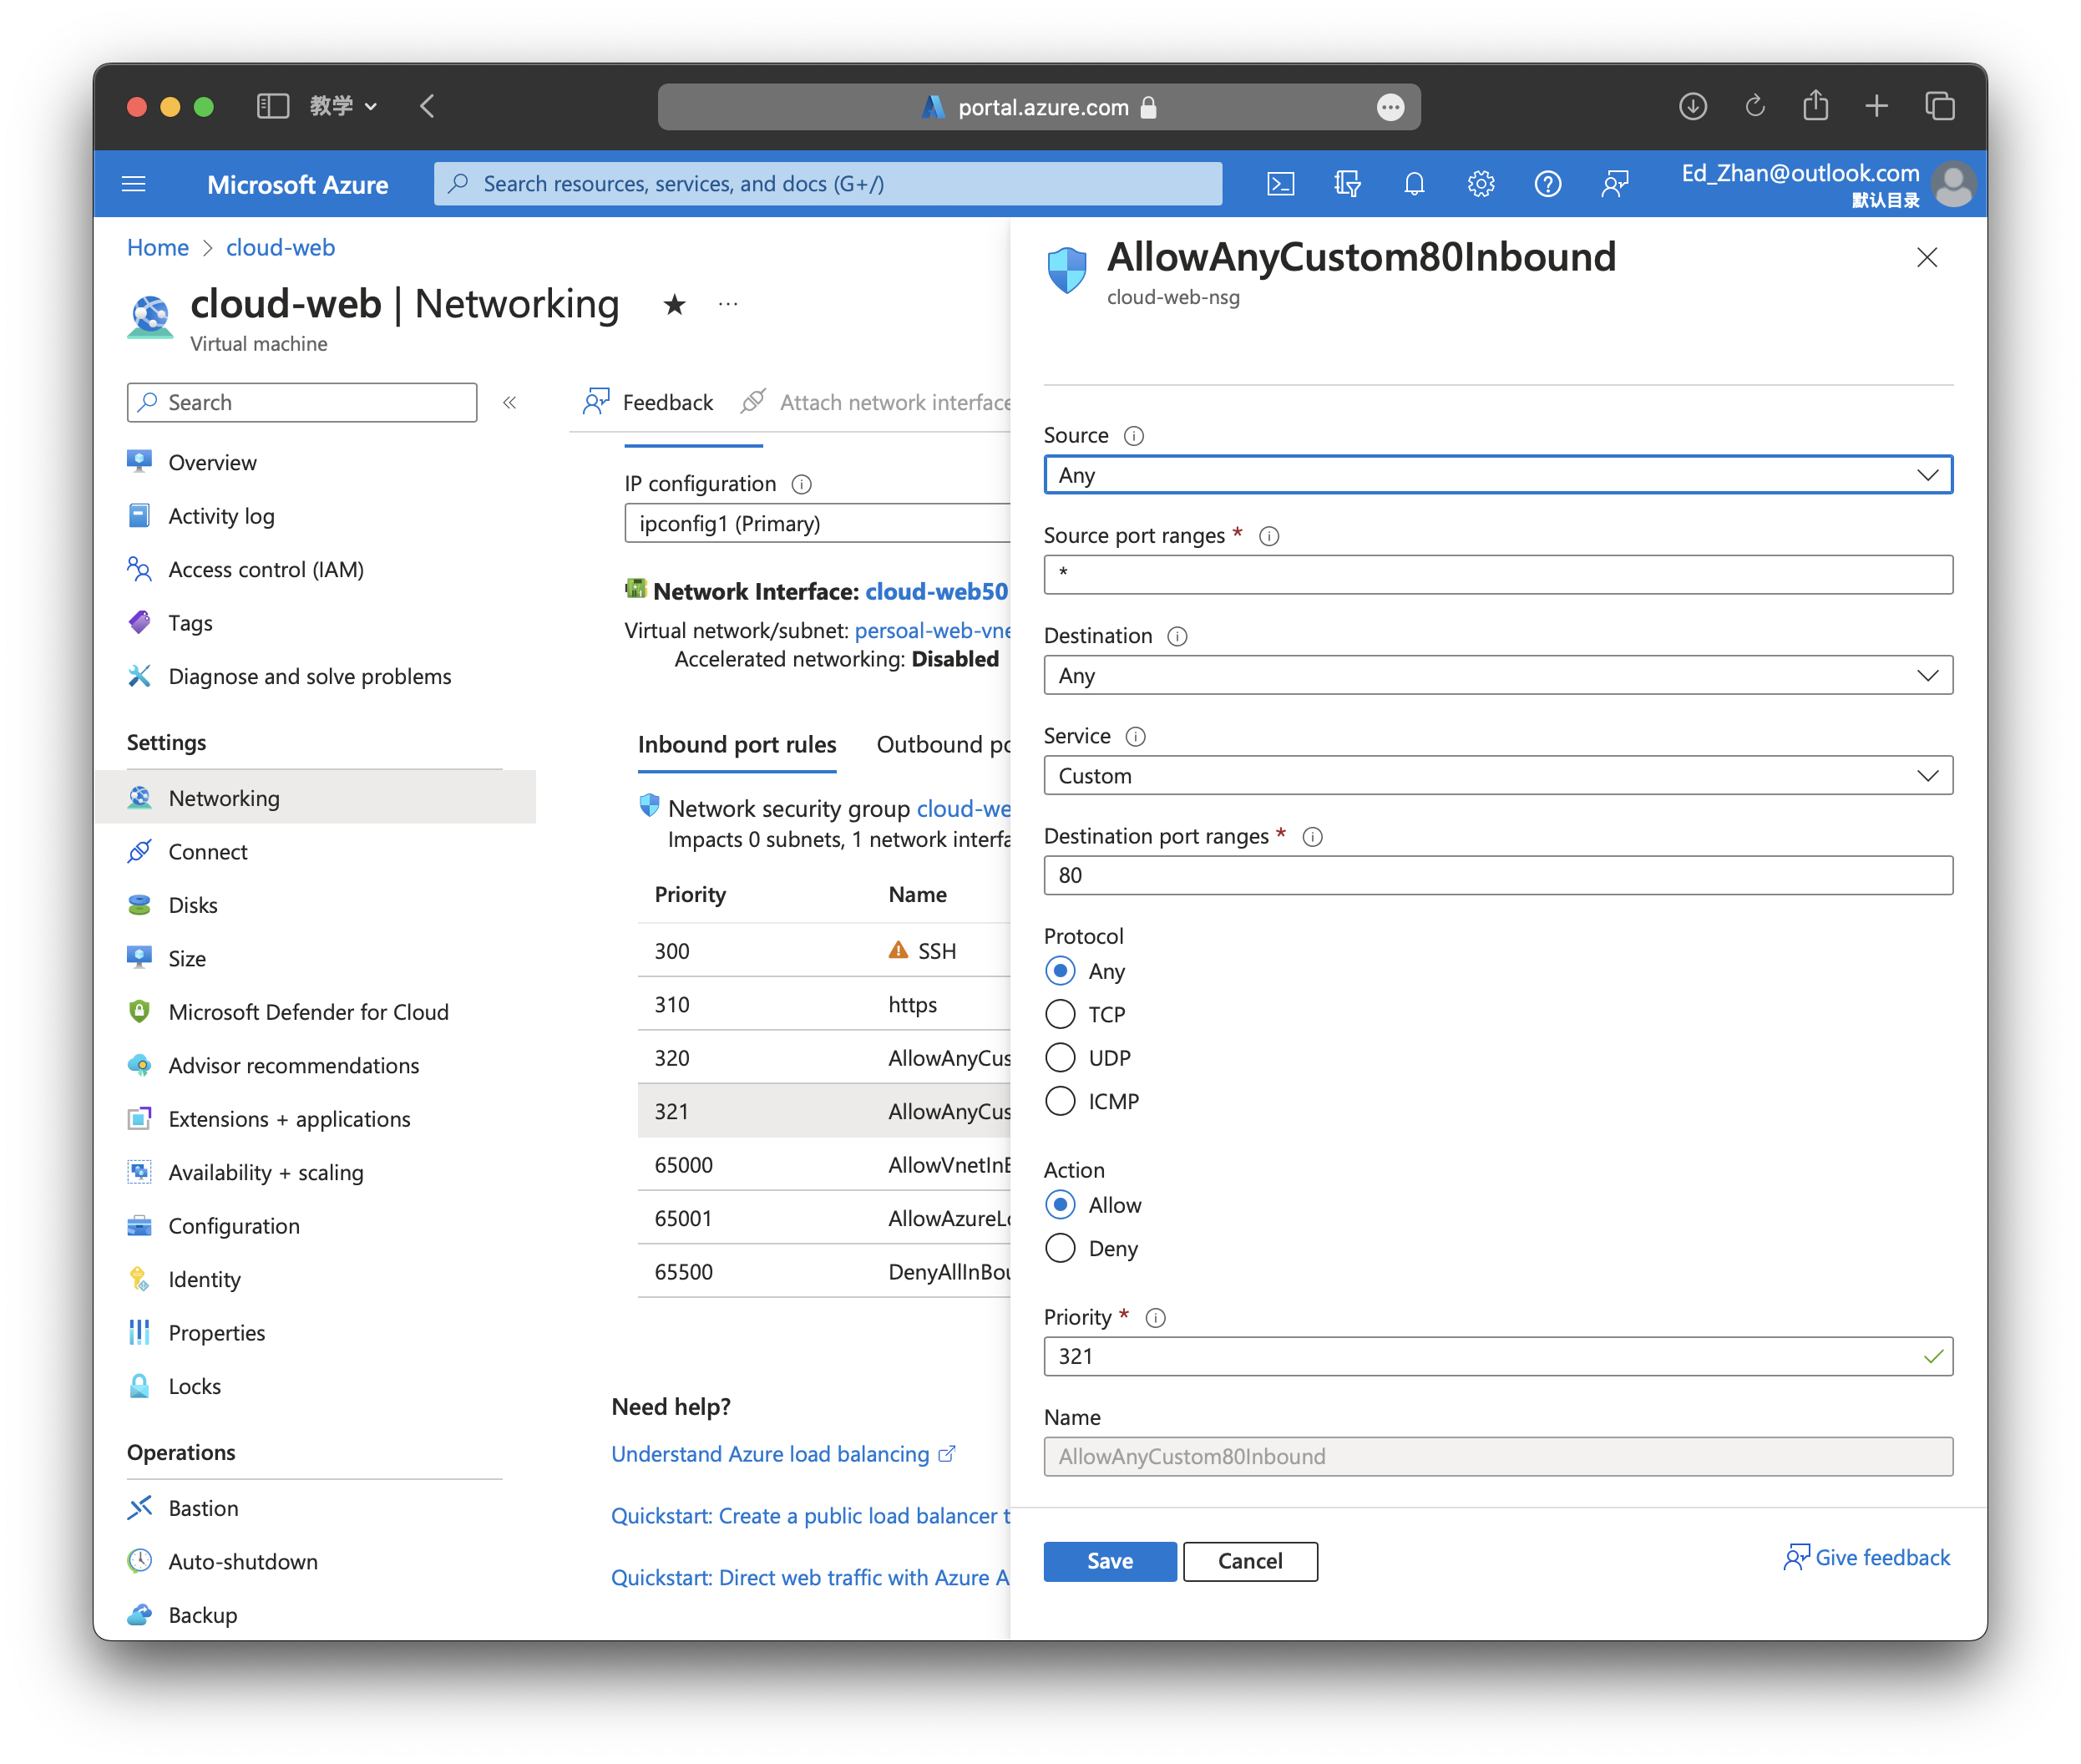Click the Save button
The image size is (2081, 1764).
1109,1561
